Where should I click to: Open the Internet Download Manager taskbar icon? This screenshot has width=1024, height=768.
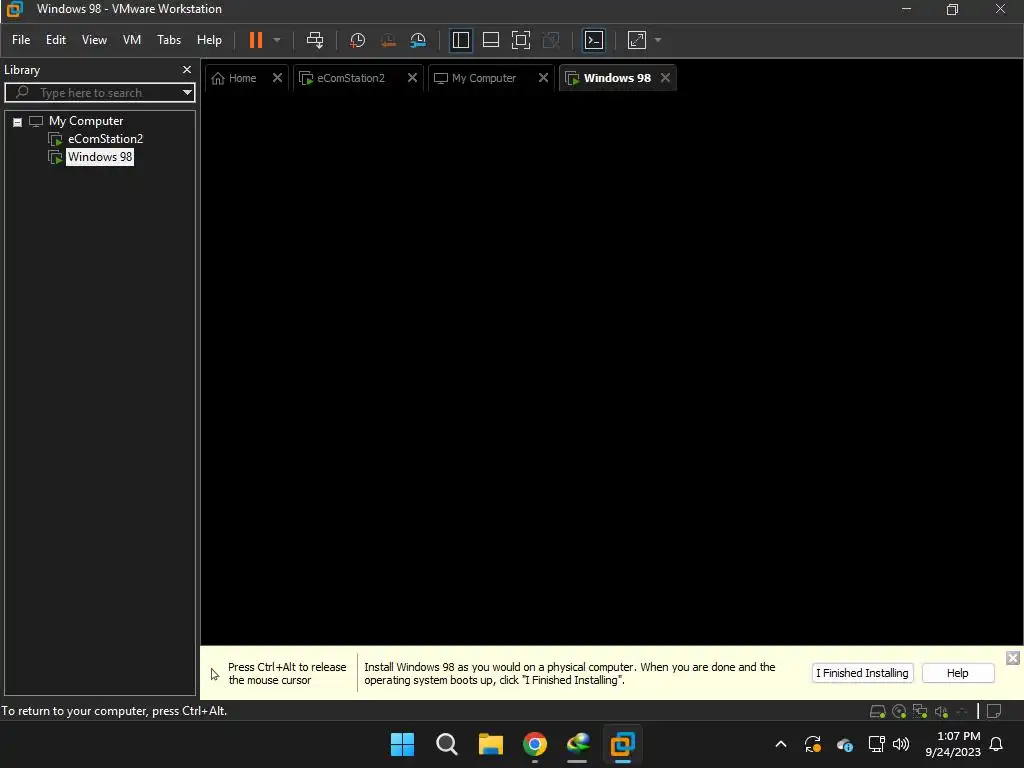579,744
